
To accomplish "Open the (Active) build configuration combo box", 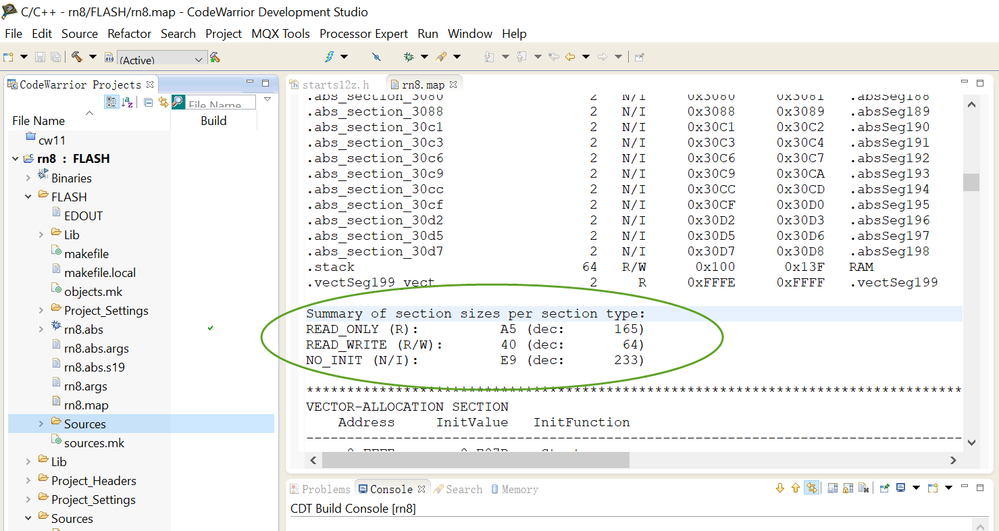I will 162,59.
